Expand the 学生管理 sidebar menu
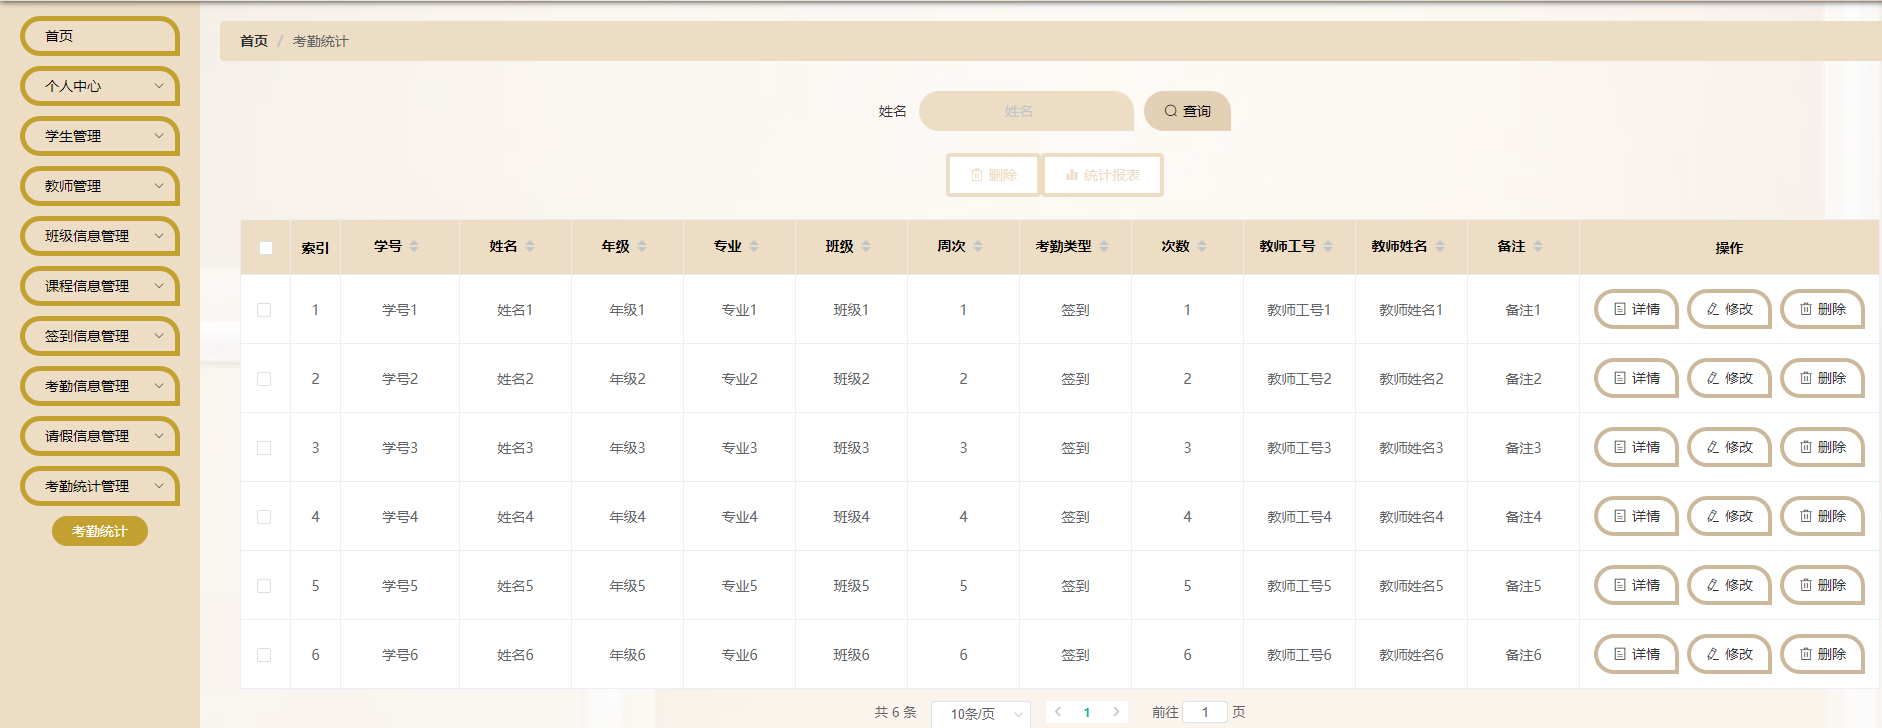The height and width of the screenshot is (728, 1882). click(x=100, y=136)
